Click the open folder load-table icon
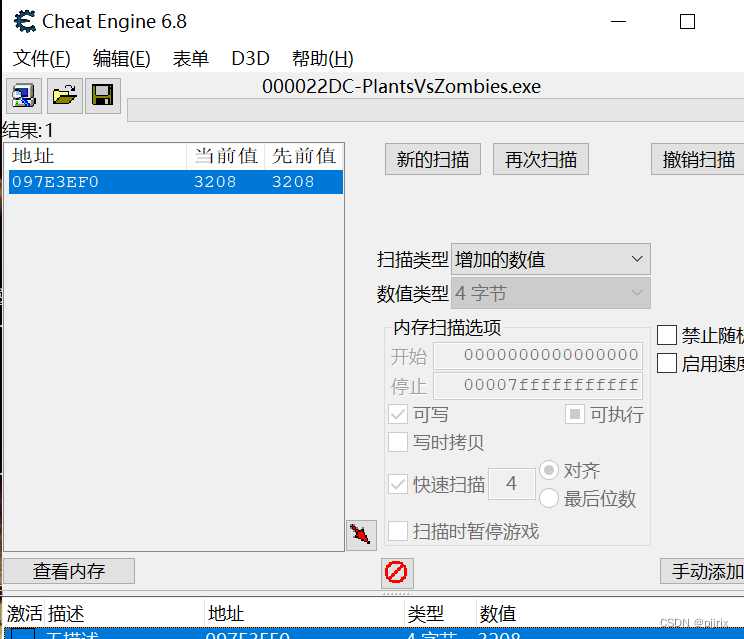 [x=65, y=96]
